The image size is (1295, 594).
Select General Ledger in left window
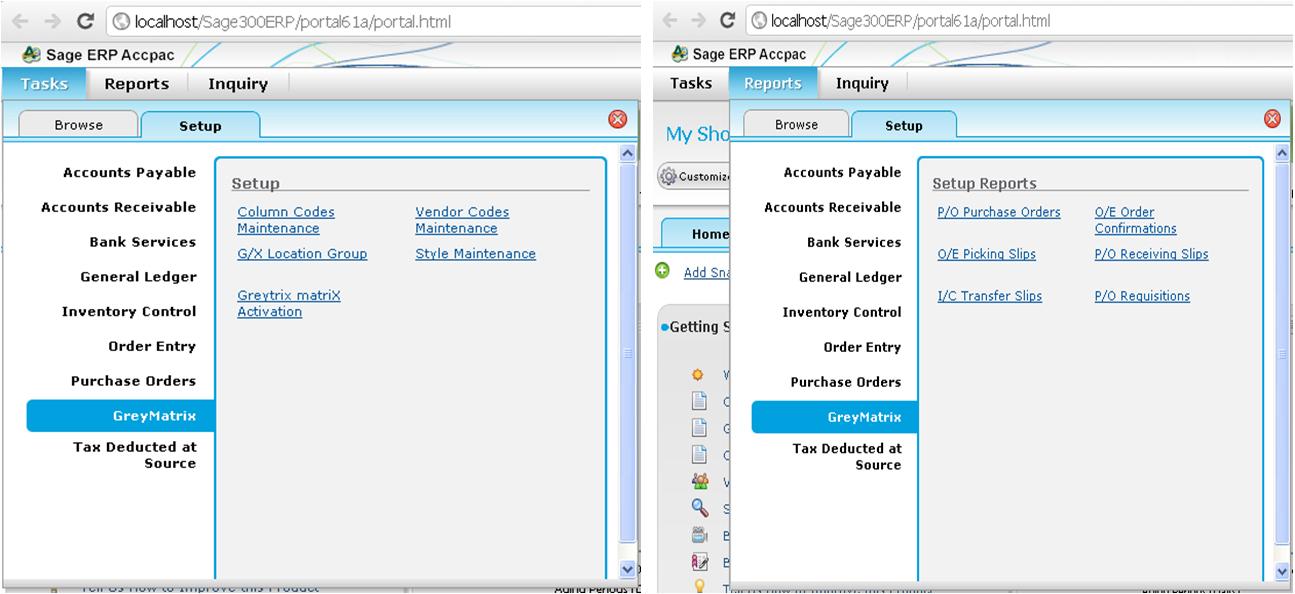coord(139,277)
